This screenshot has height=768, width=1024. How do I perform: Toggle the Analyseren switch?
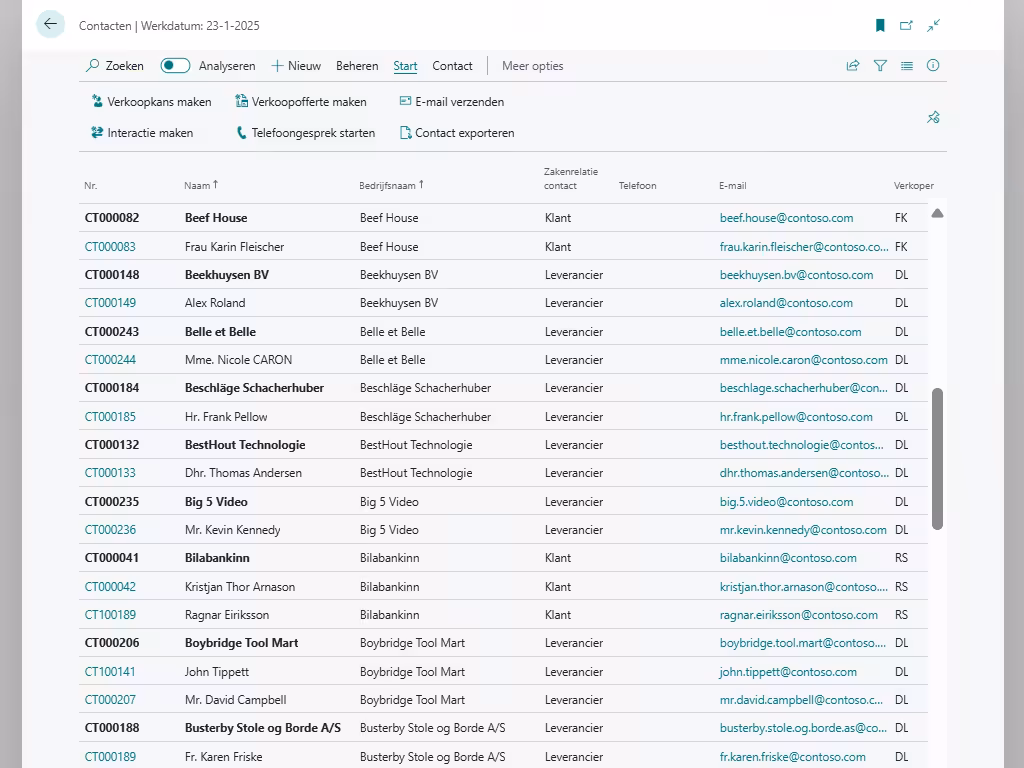tap(175, 66)
